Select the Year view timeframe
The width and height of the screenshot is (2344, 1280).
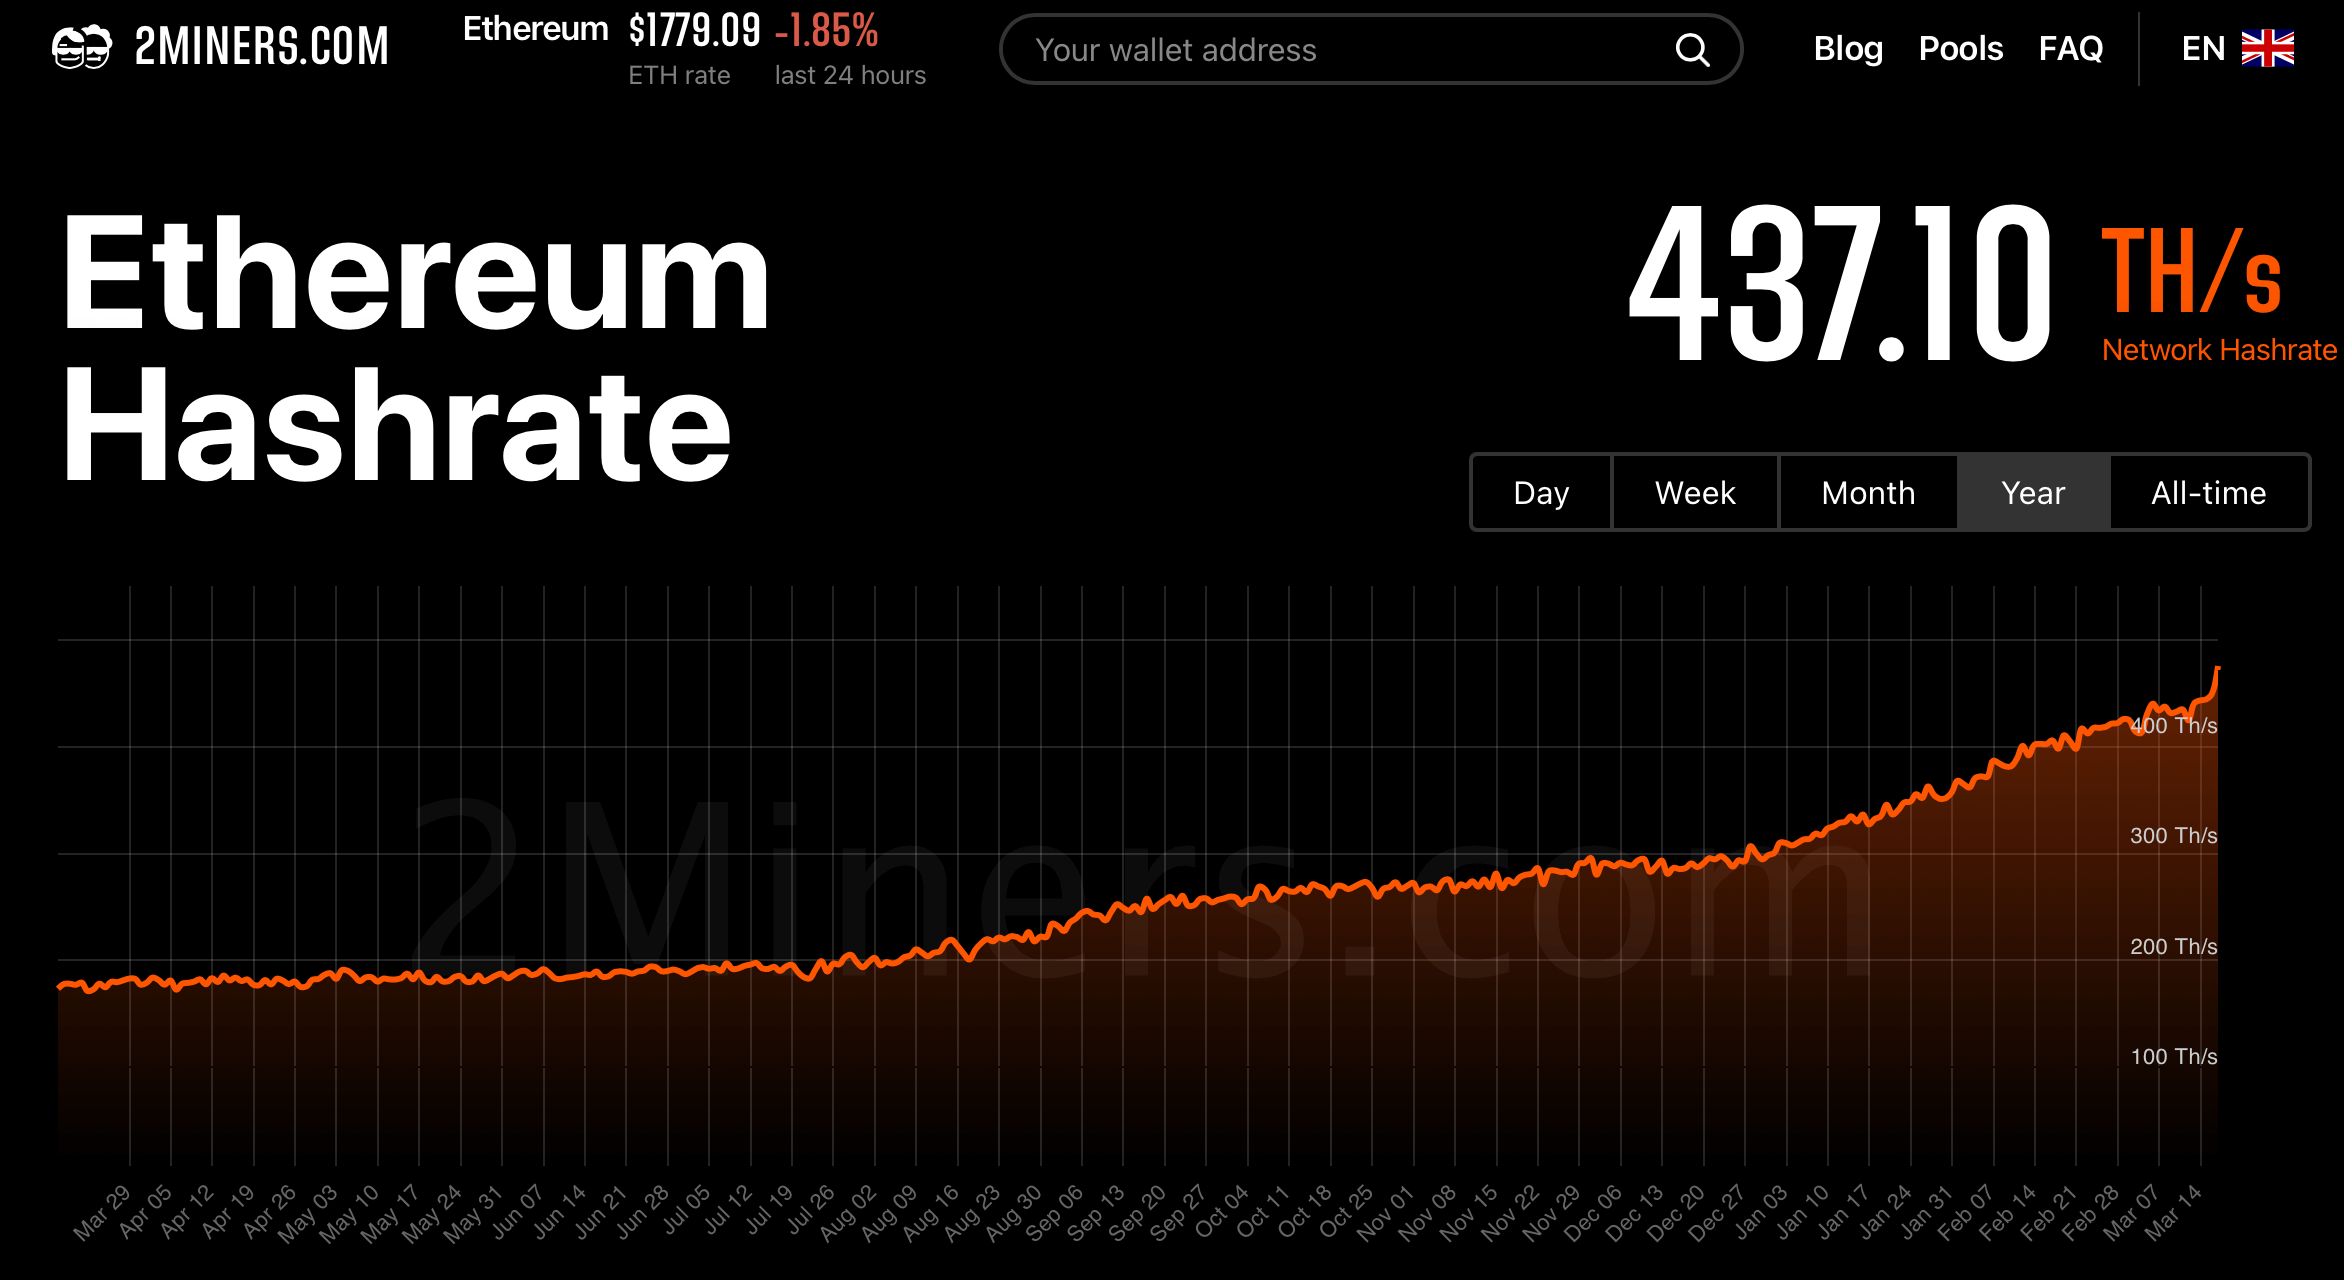pos(2035,493)
